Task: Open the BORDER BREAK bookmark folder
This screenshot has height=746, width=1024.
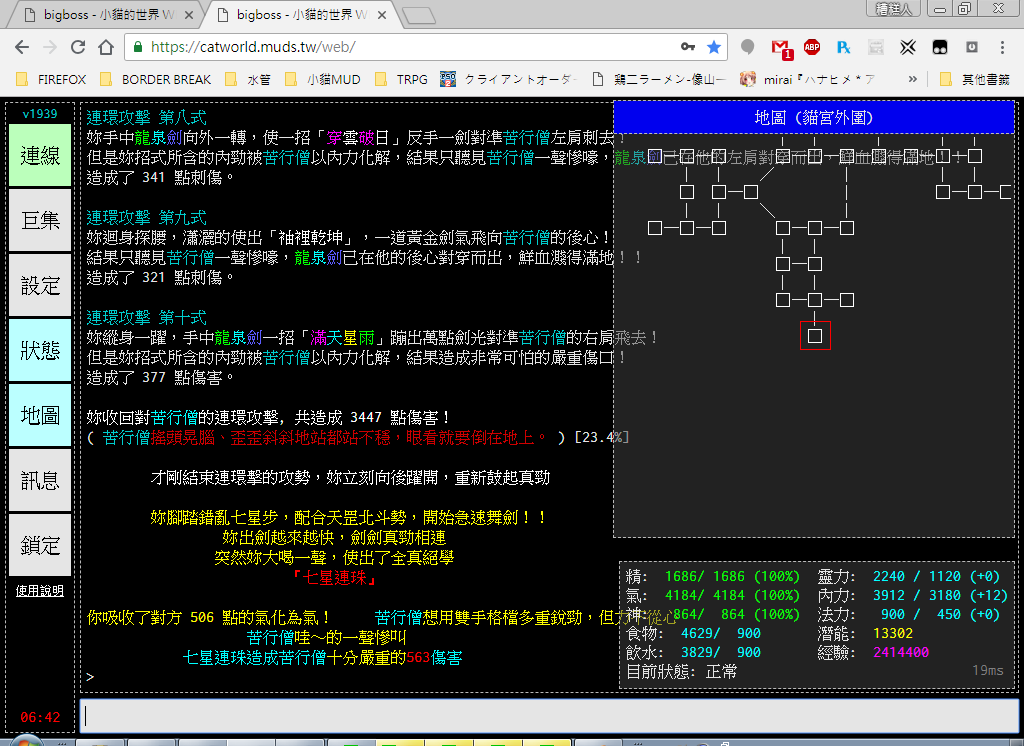Action: coord(155,79)
